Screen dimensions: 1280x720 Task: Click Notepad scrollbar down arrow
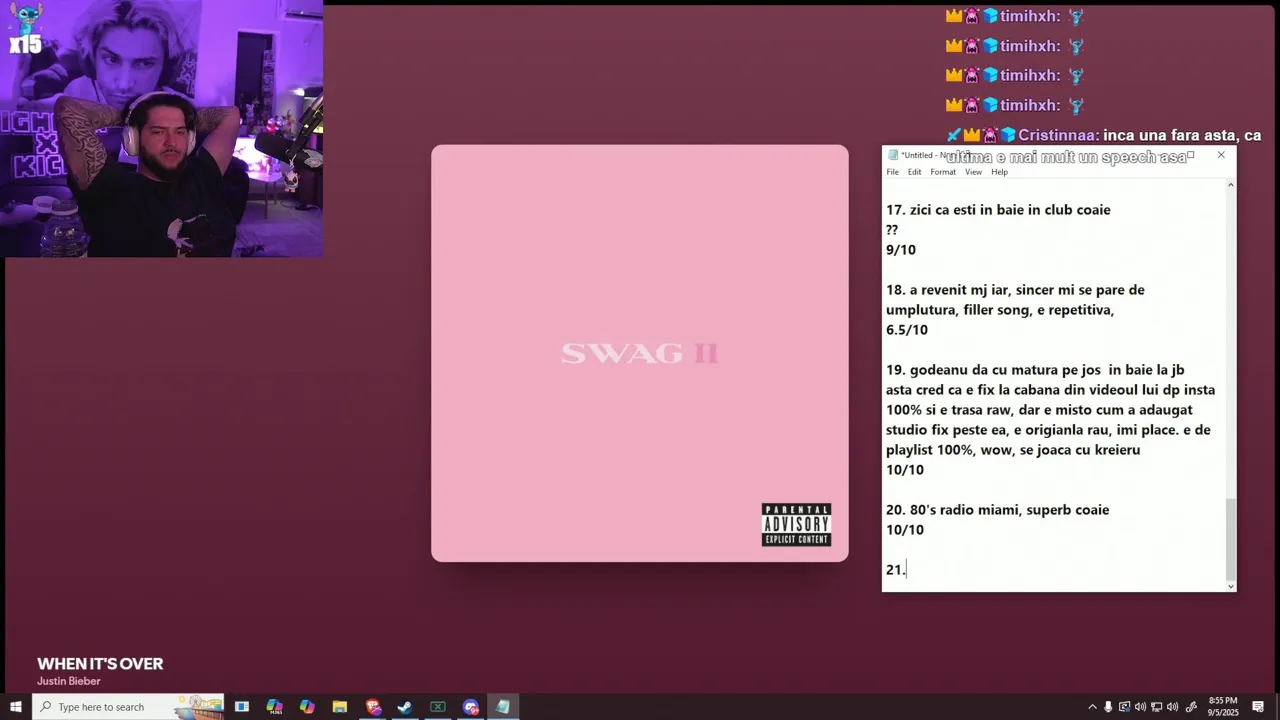coord(1231,586)
